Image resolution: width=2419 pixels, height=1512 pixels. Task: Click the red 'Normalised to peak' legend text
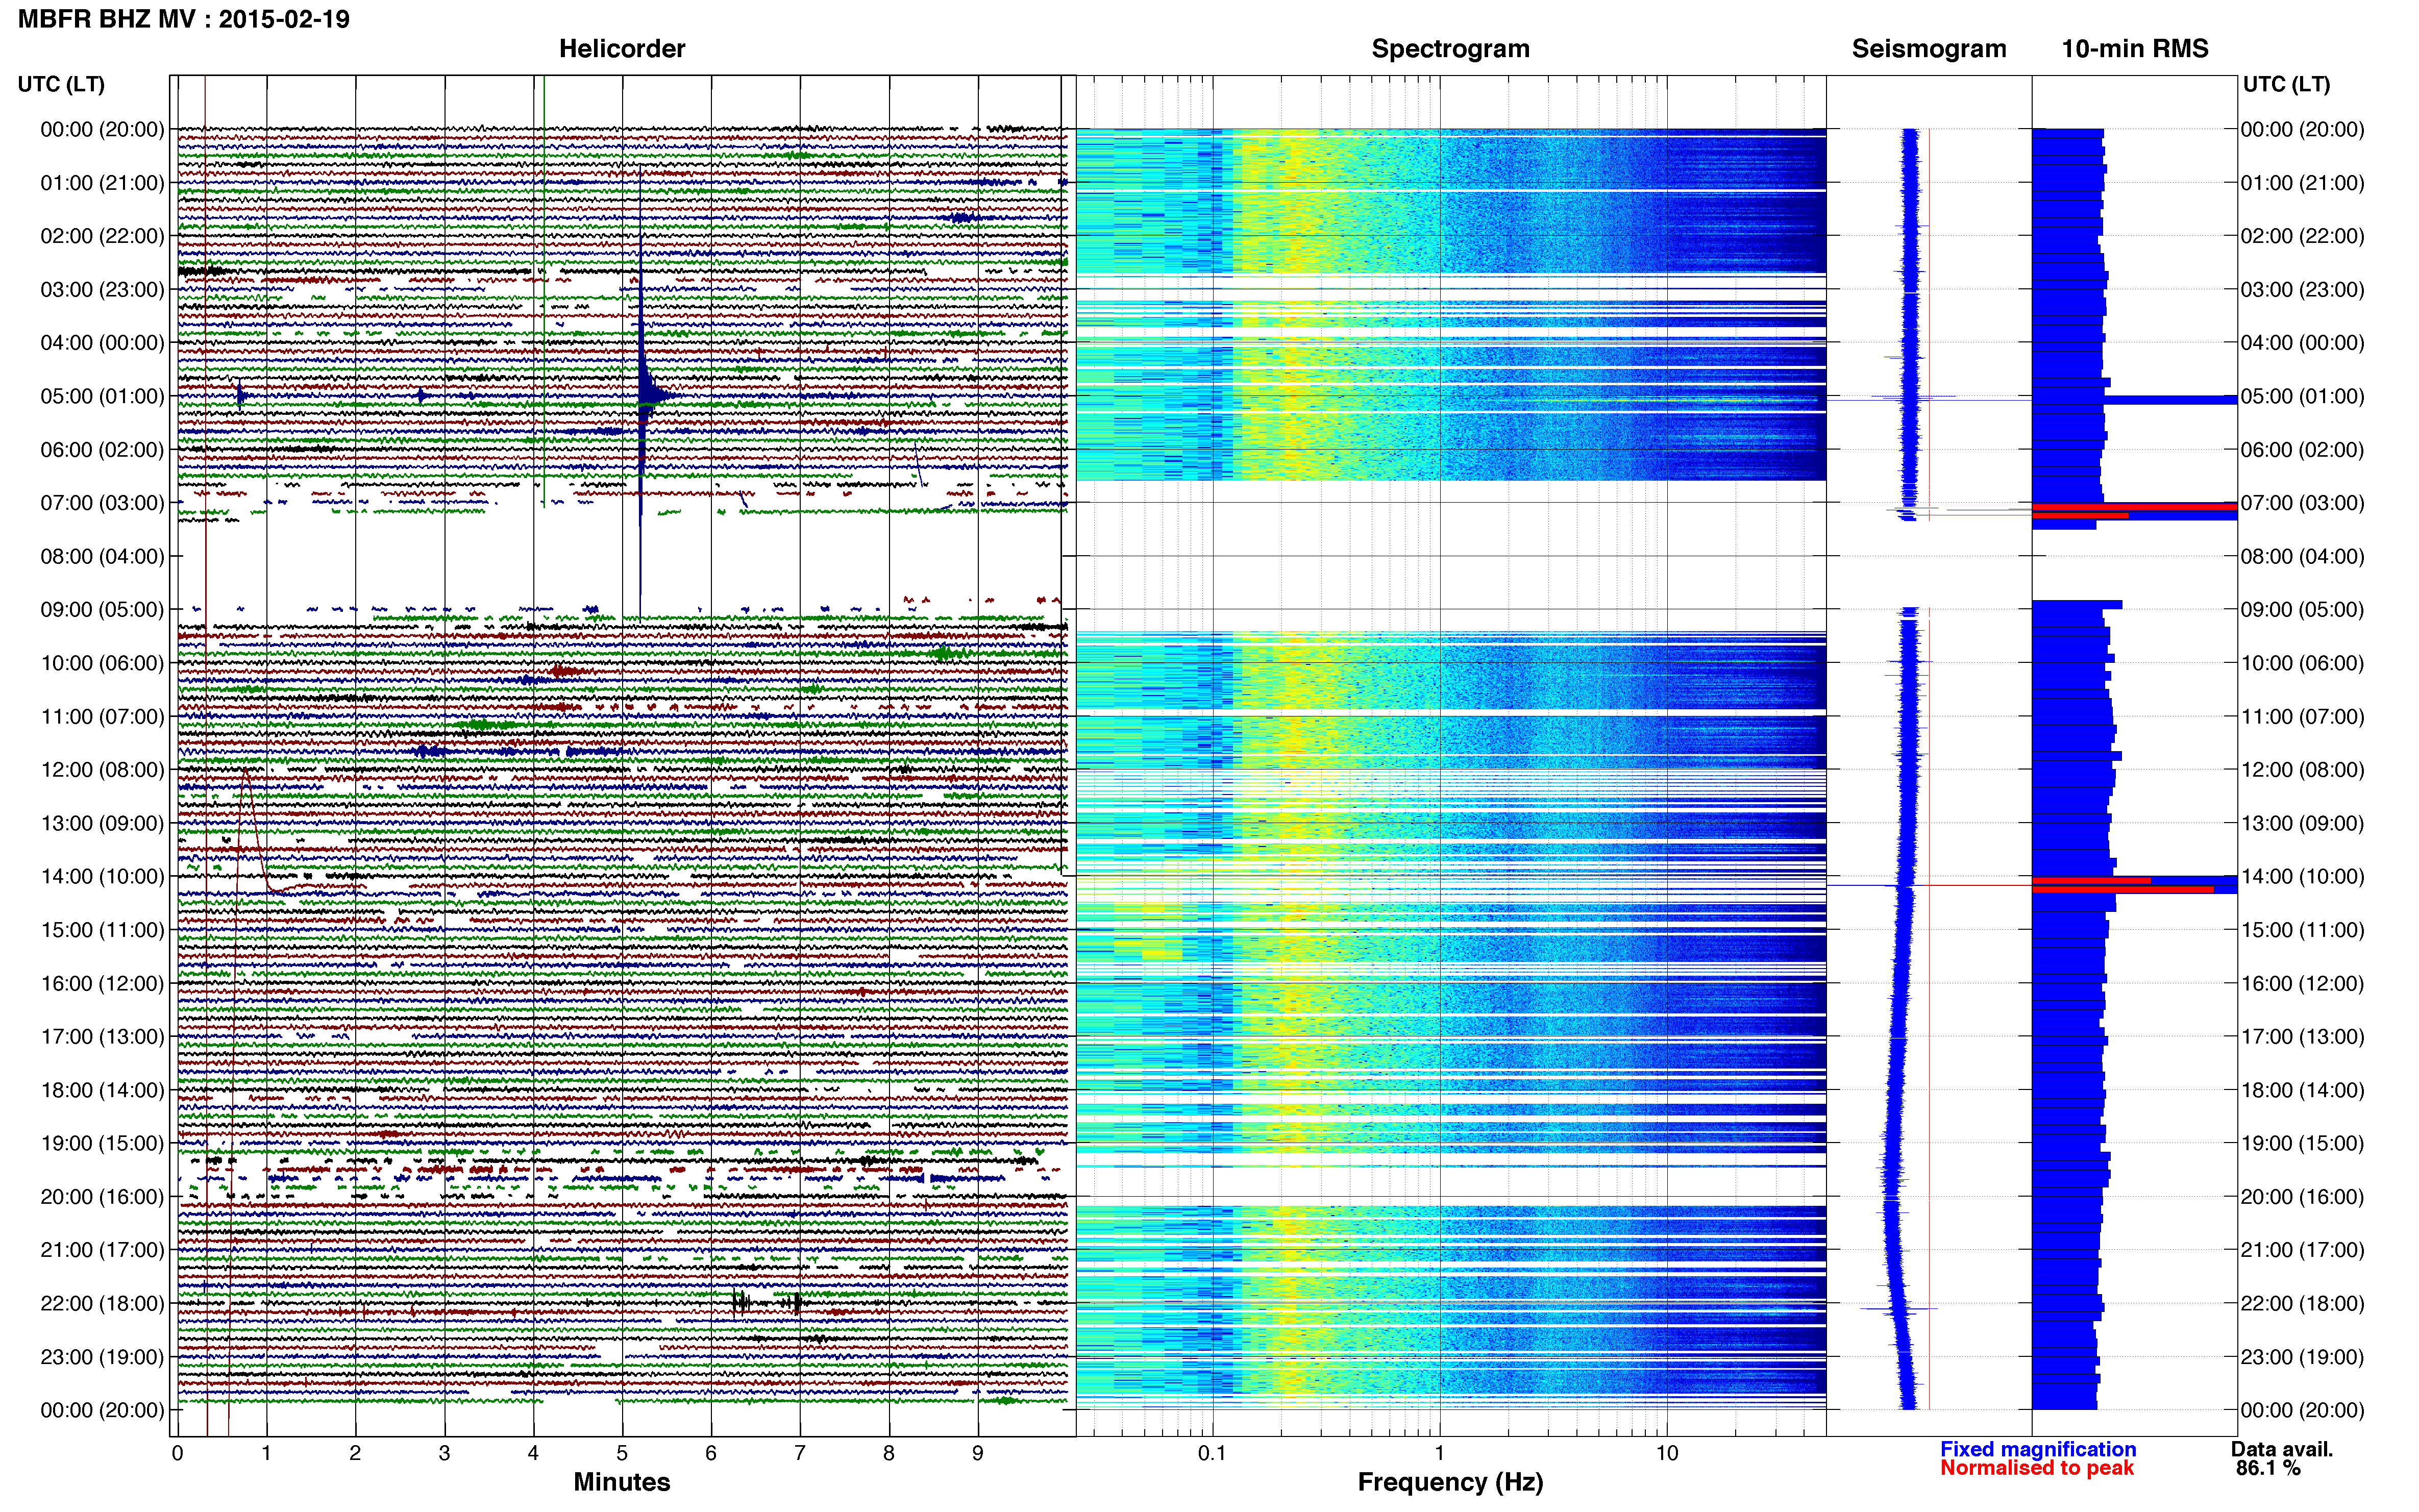[x=2037, y=1468]
